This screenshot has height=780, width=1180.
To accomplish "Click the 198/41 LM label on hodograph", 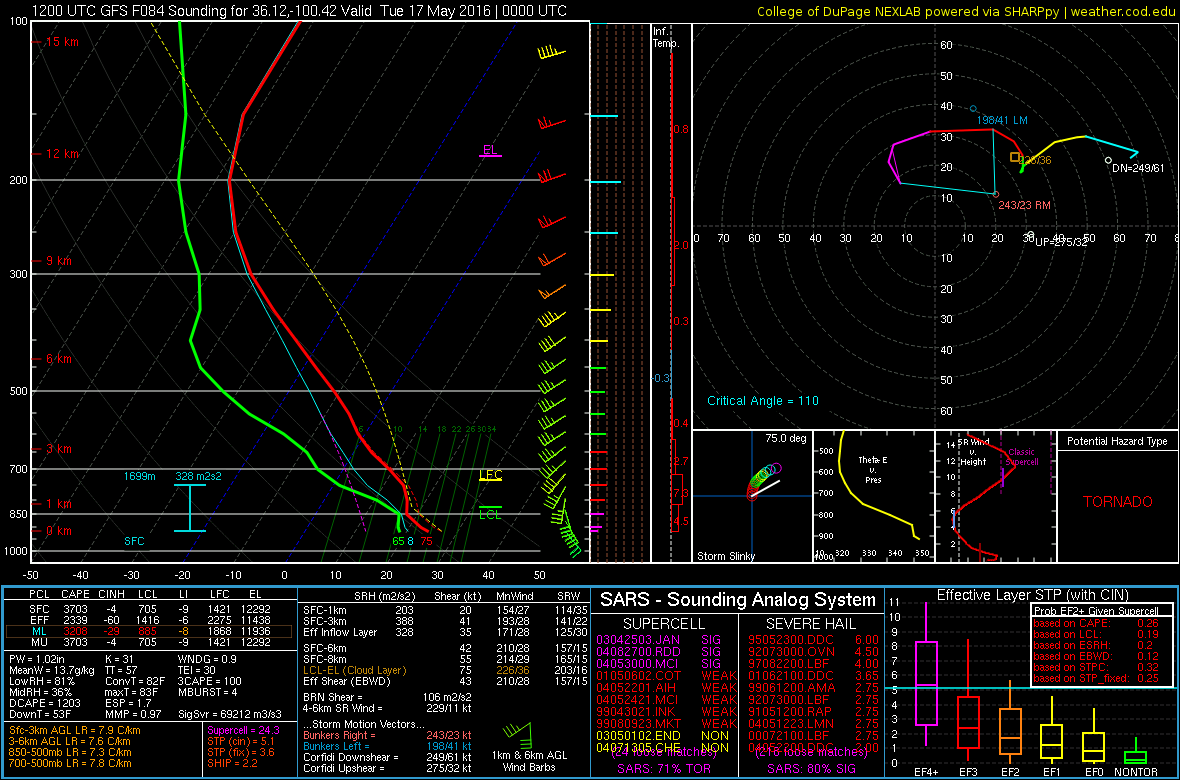I will click(1002, 120).
